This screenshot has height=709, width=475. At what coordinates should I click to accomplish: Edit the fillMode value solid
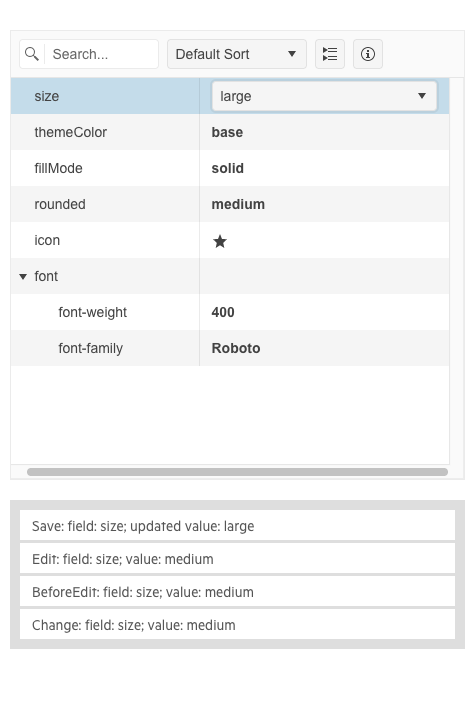228,168
